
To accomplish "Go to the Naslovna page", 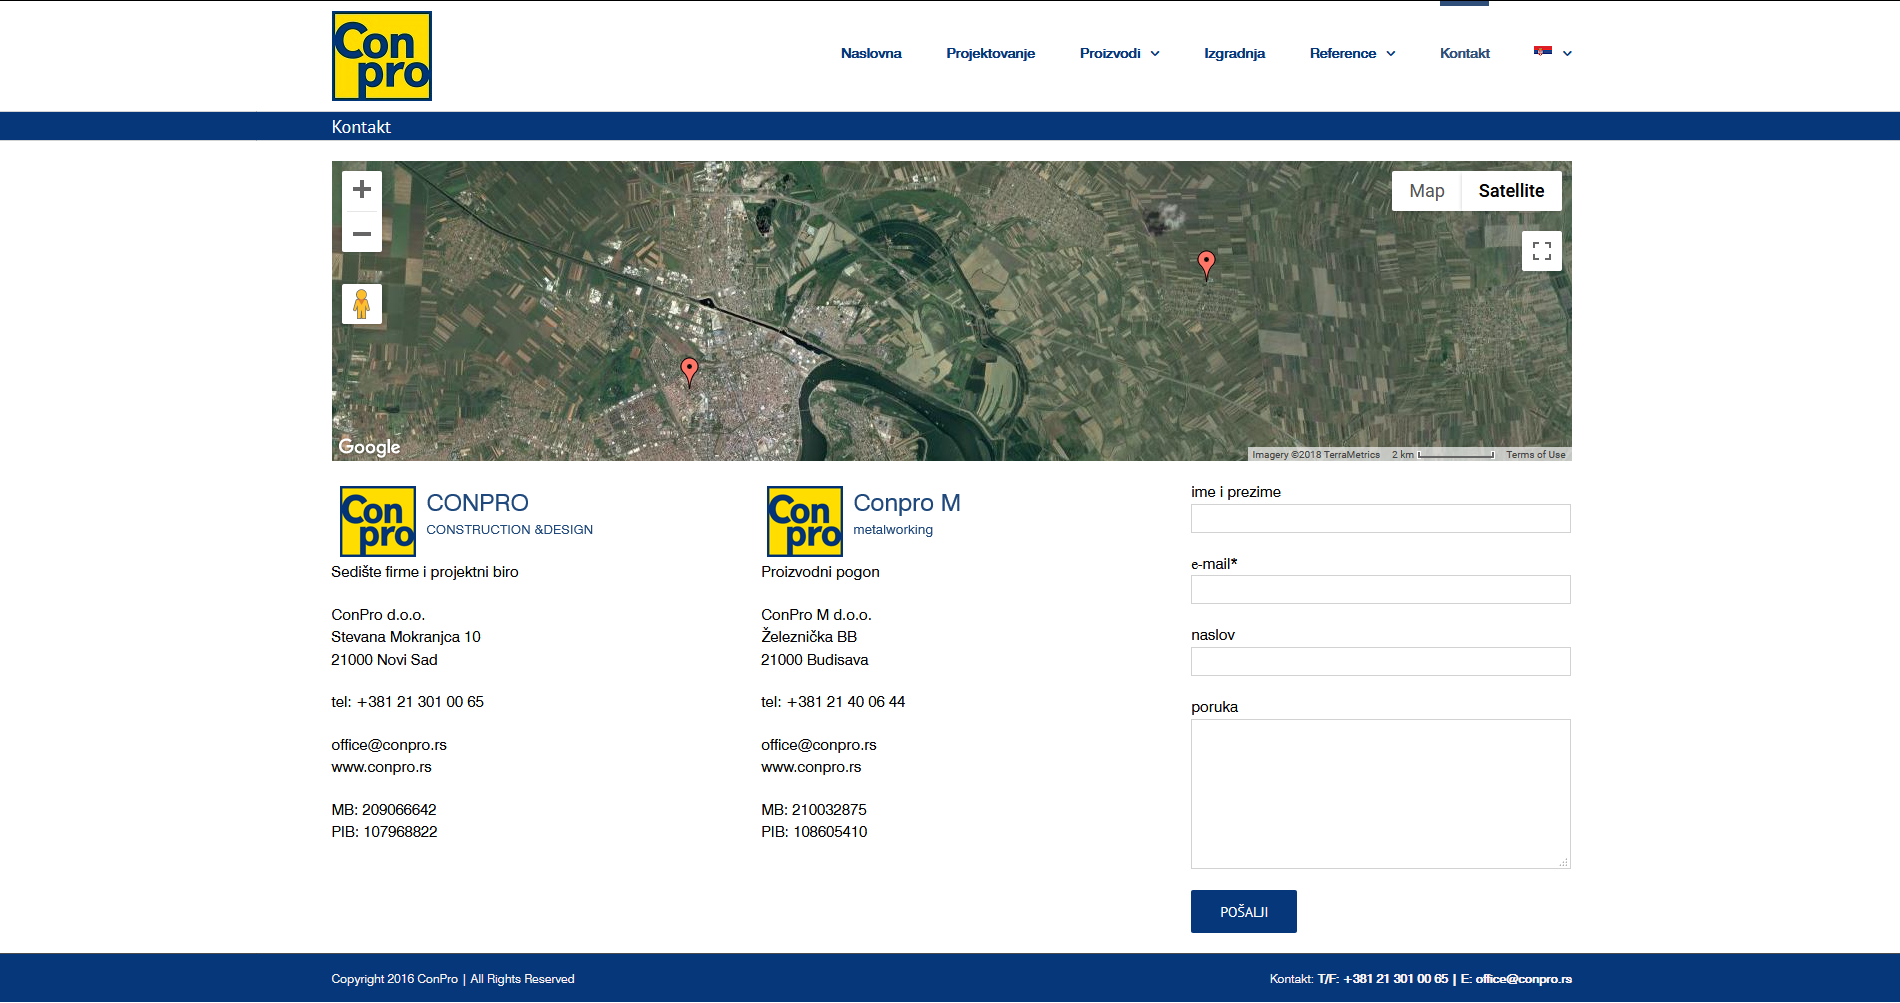I will (871, 54).
